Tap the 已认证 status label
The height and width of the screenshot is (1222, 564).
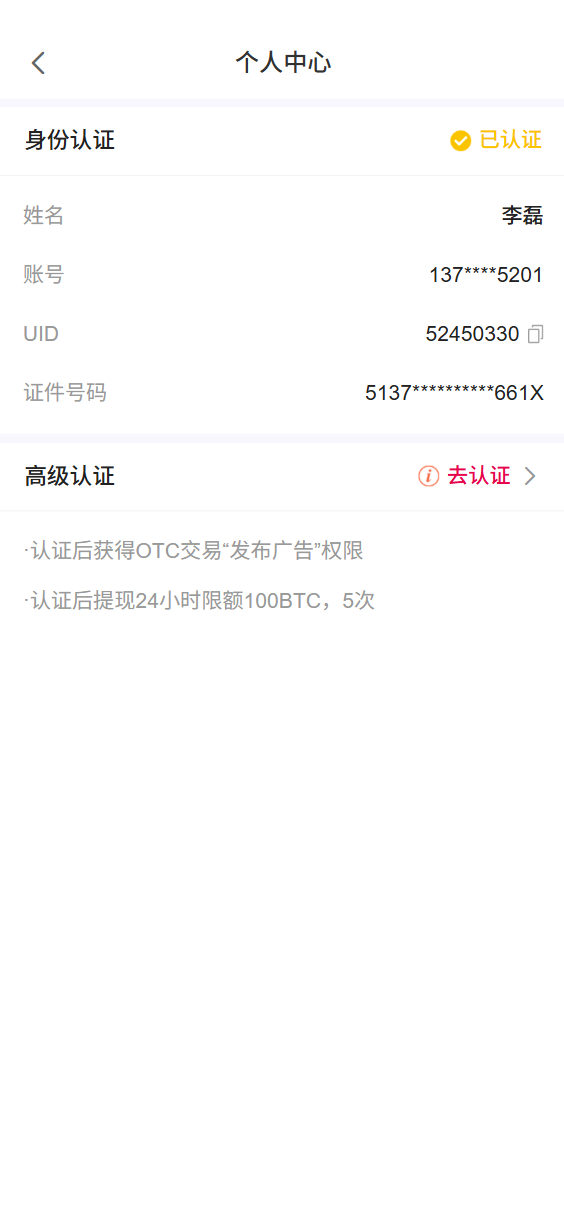(510, 140)
